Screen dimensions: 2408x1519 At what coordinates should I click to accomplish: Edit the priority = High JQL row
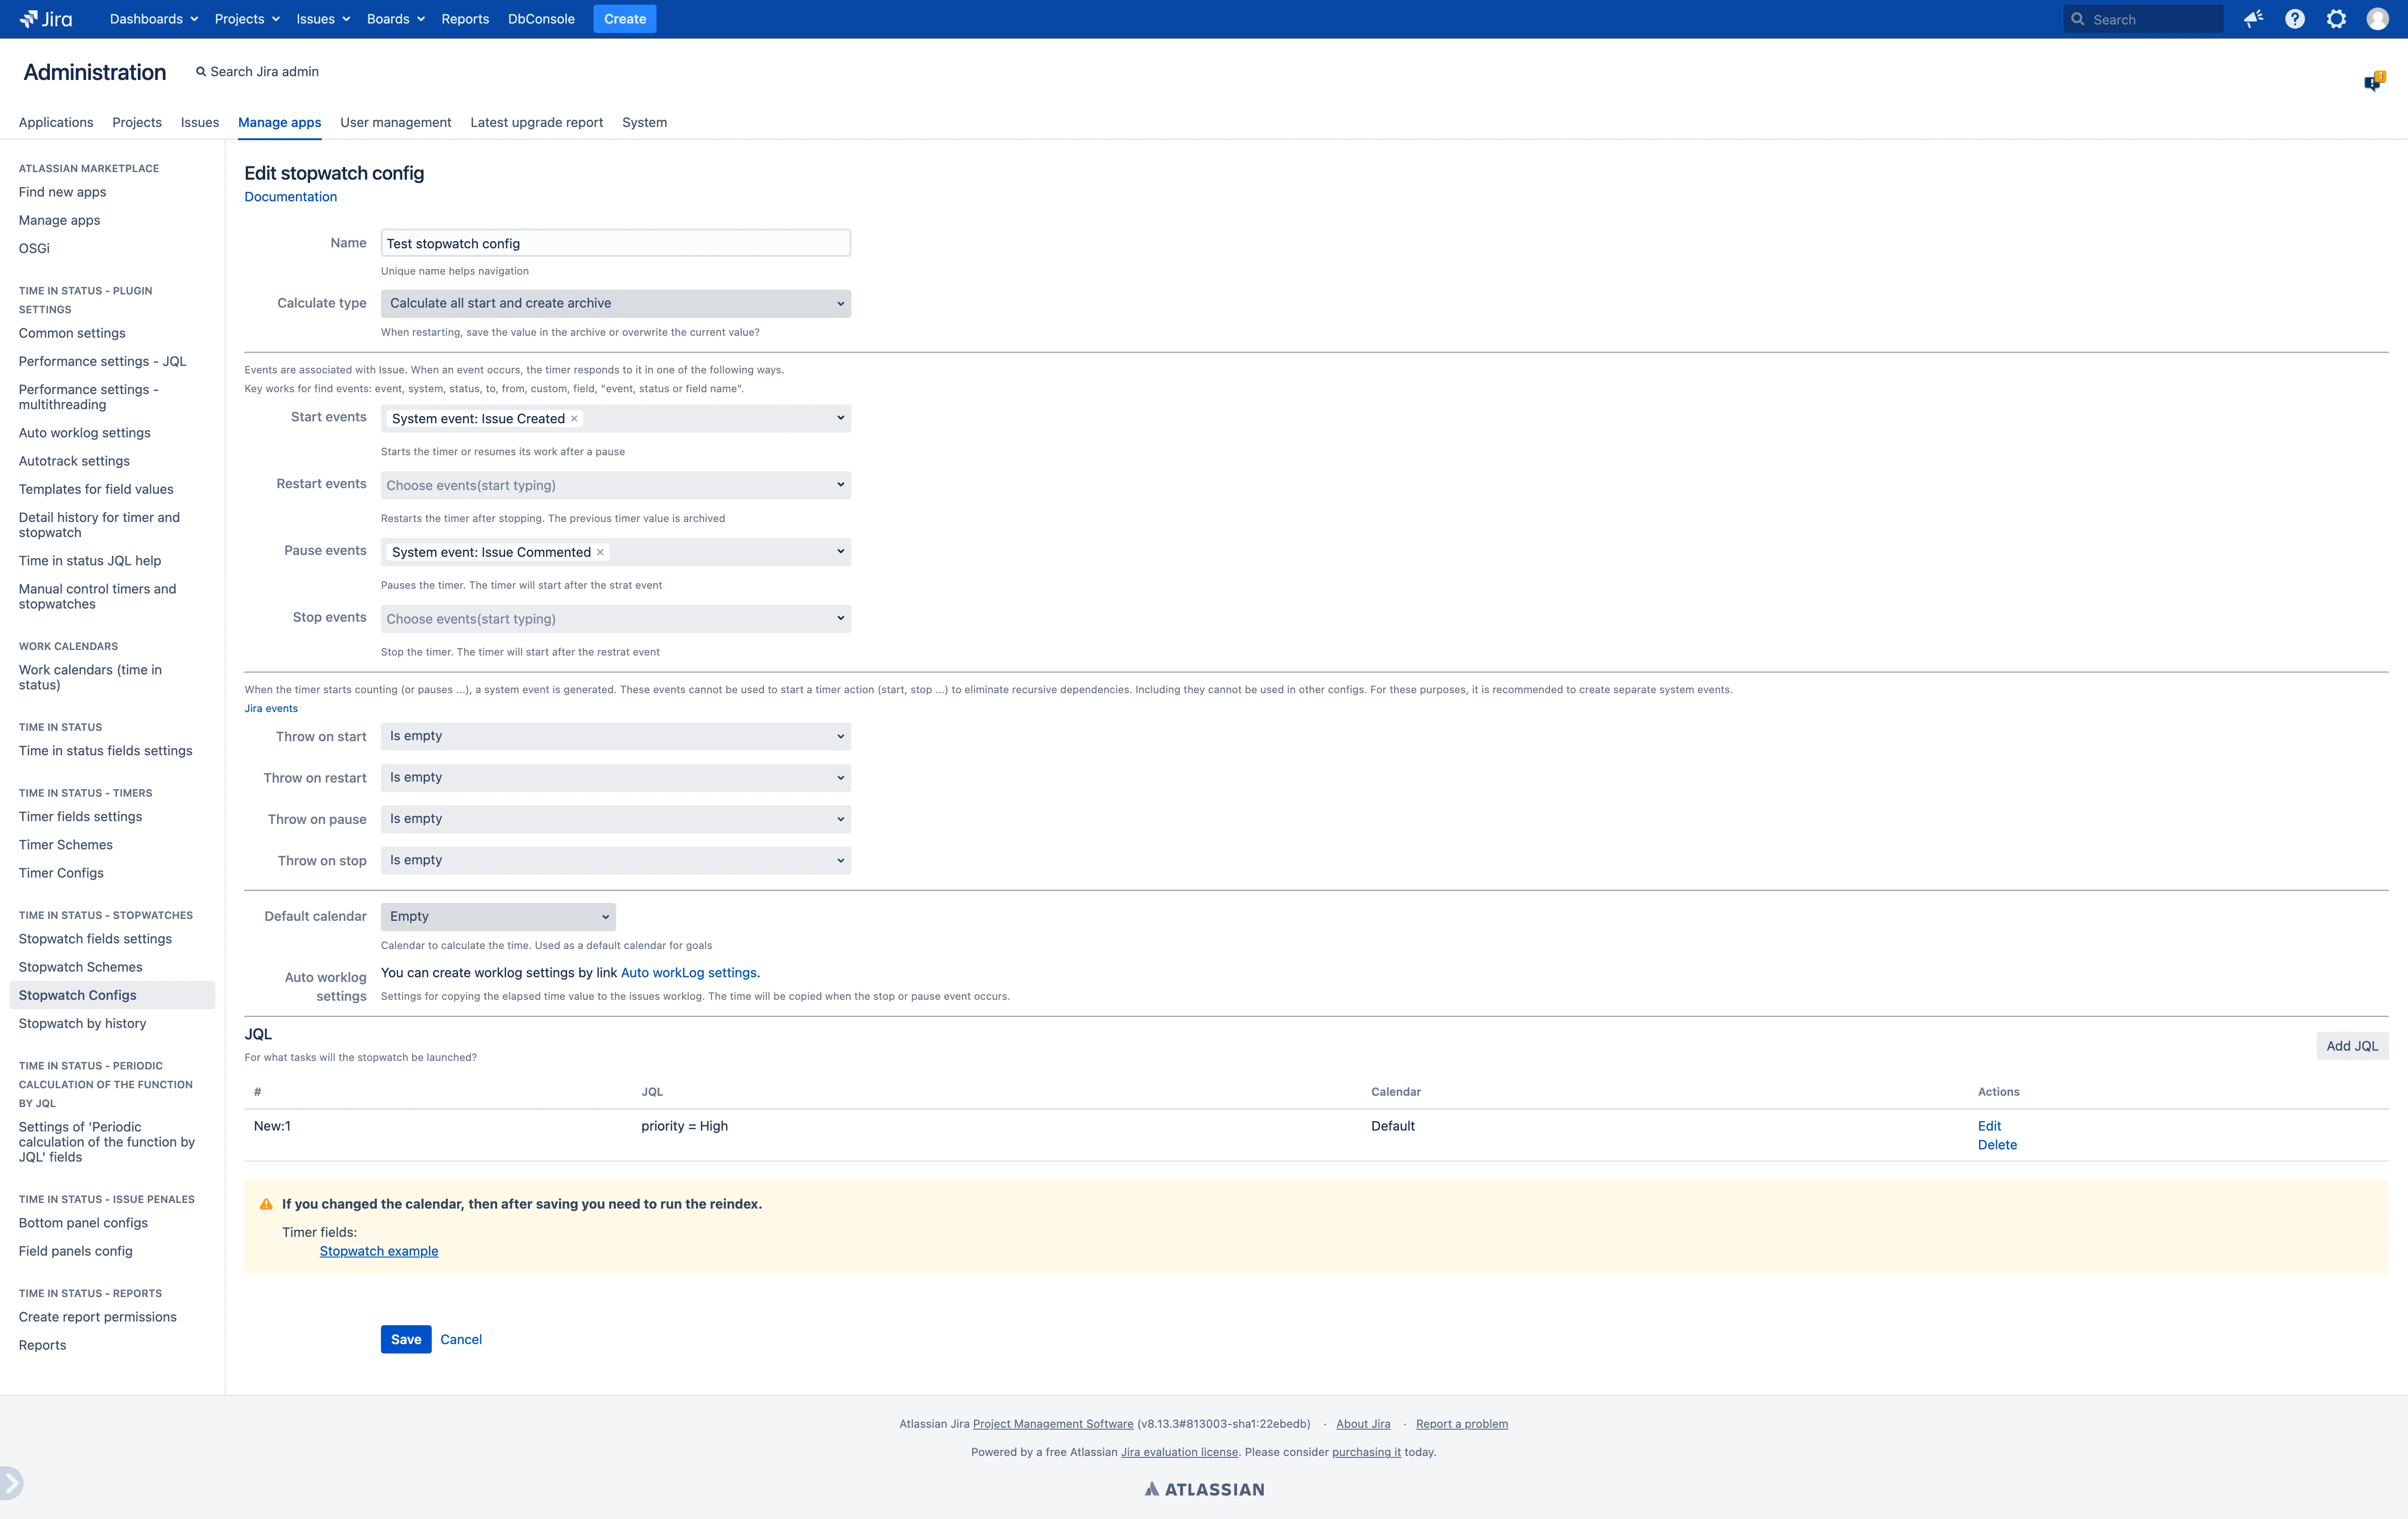coord(1989,1126)
